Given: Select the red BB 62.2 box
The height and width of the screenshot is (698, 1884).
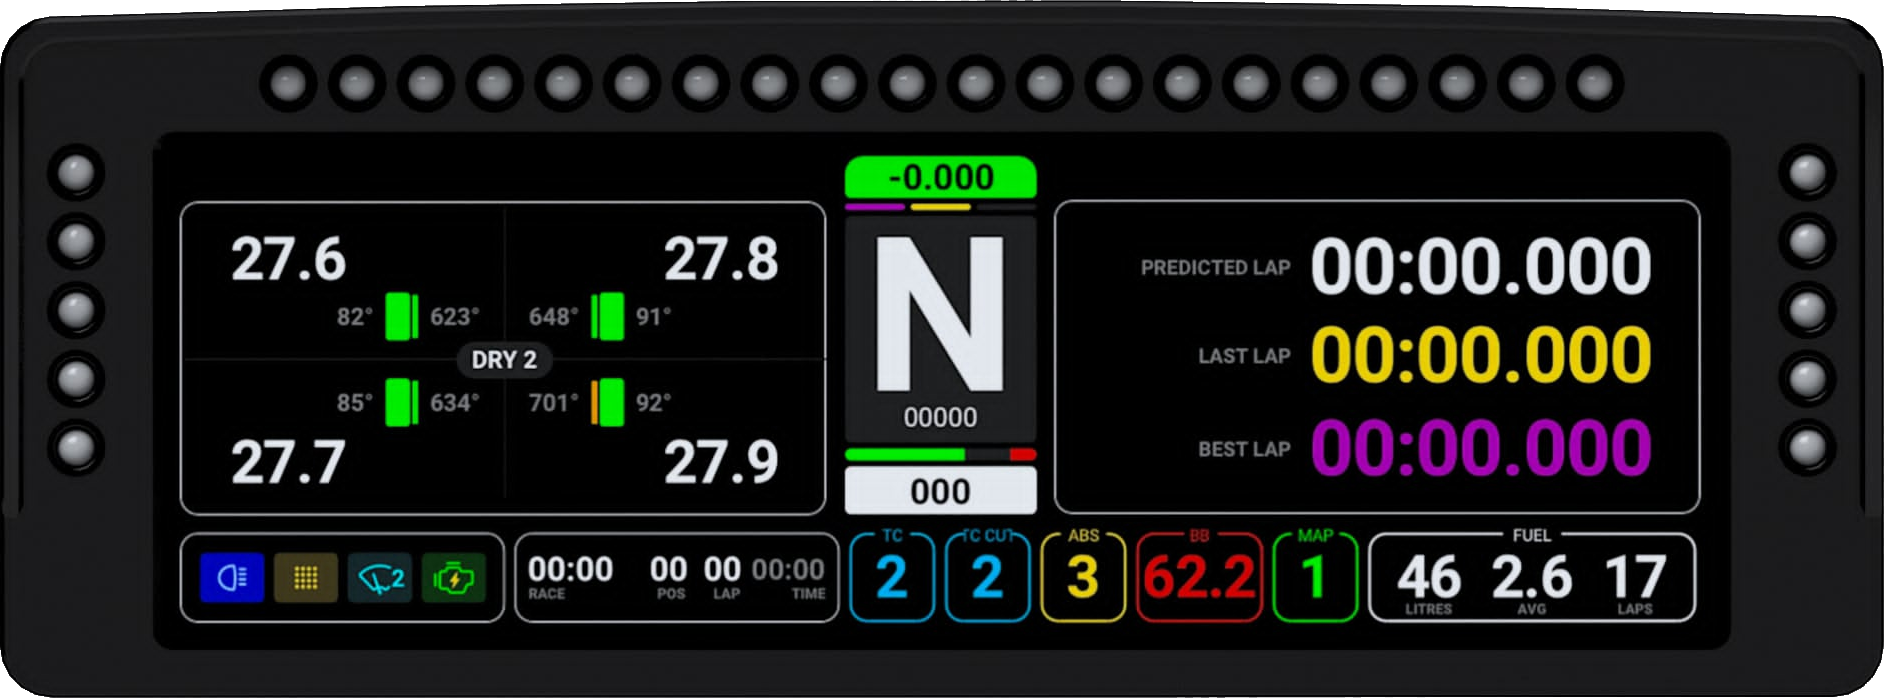Looking at the screenshot, I should tap(1199, 577).
